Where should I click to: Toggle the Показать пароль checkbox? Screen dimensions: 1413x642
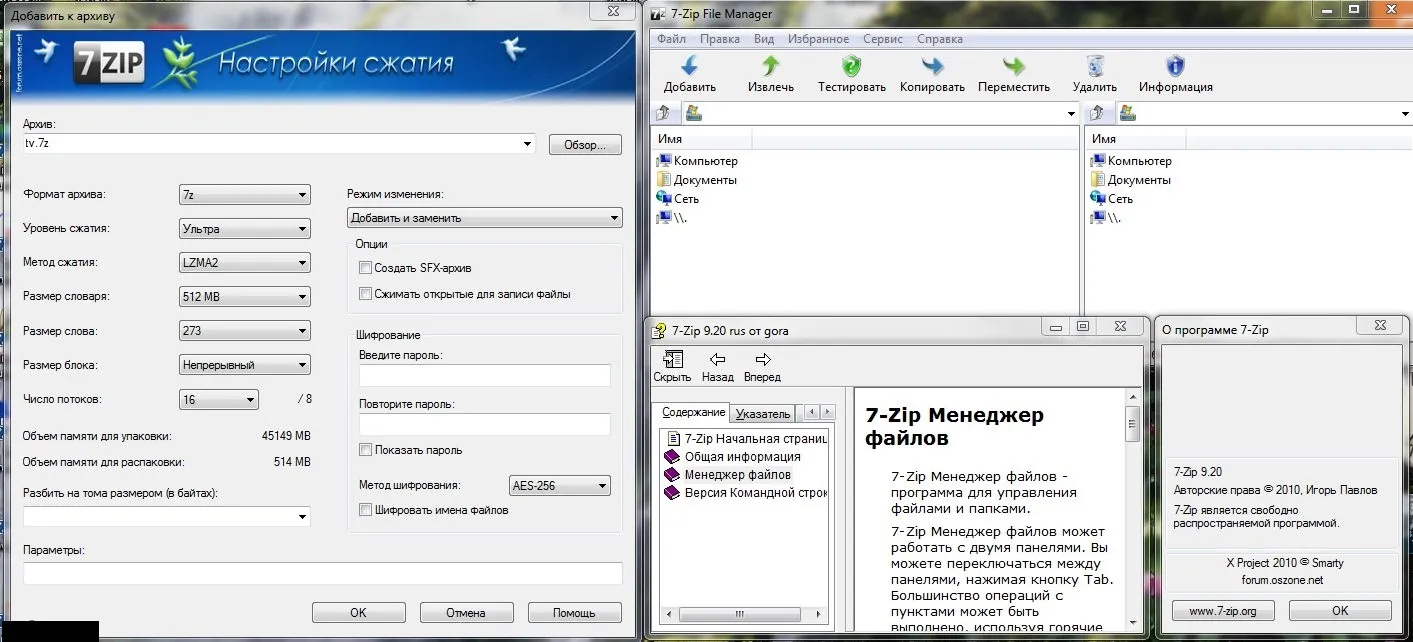(366, 450)
